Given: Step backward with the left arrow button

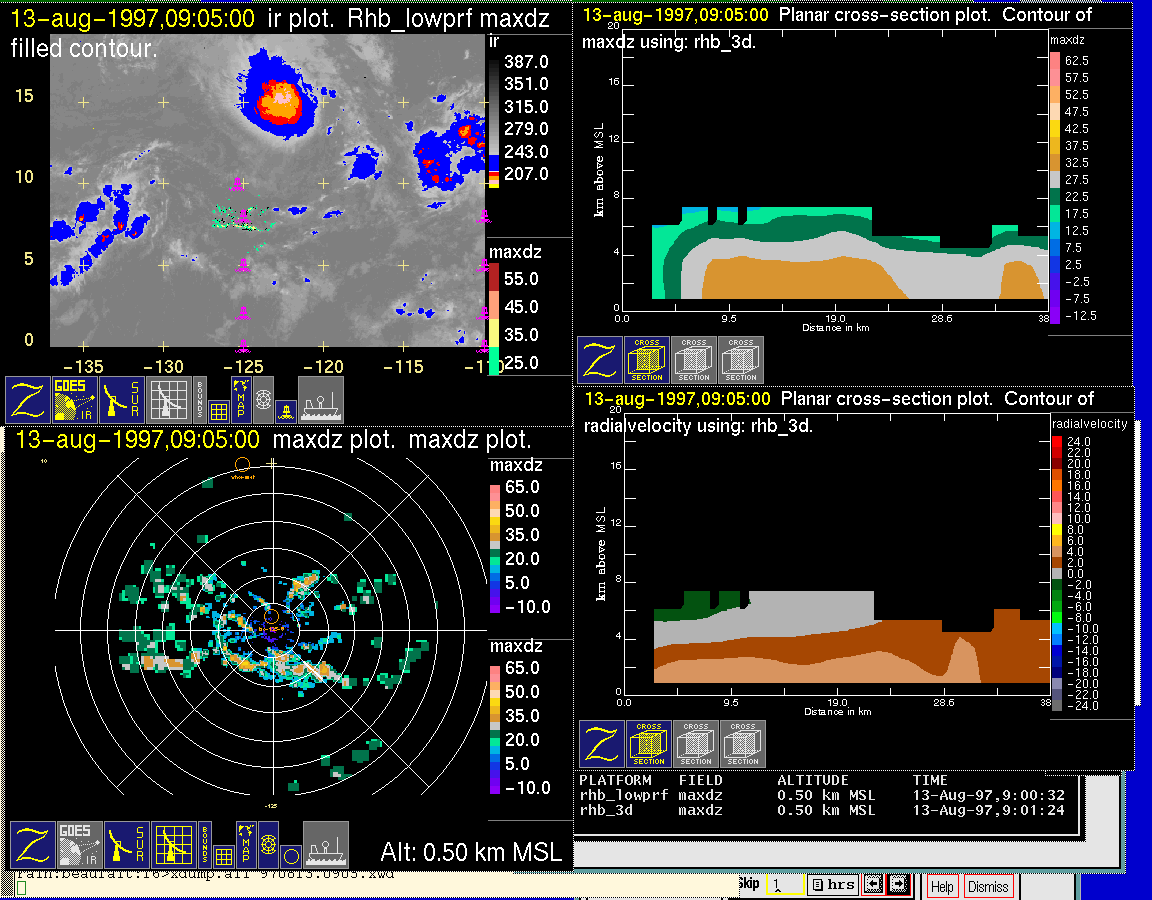Looking at the screenshot, I should point(873,884).
